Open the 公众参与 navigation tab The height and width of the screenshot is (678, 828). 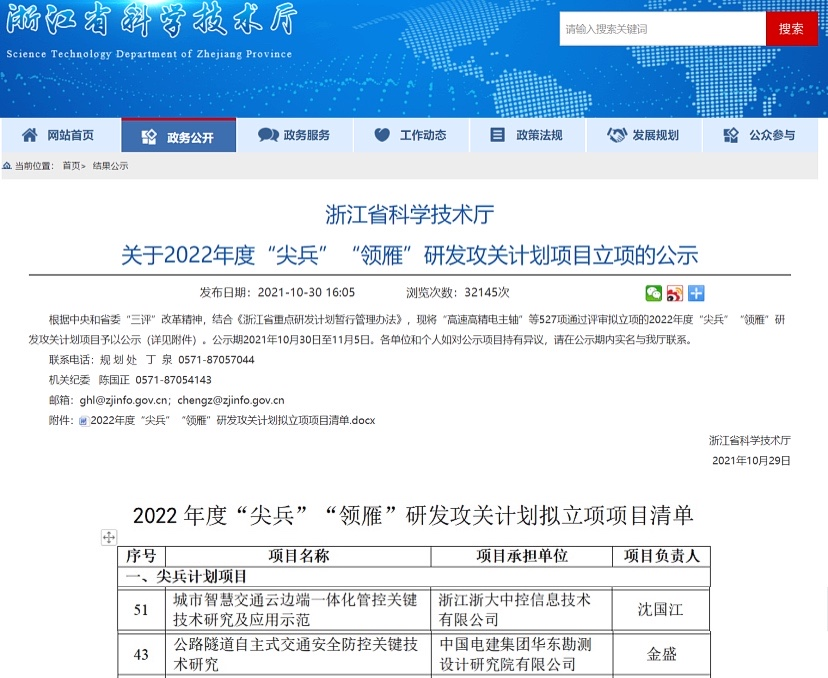(760, 135)
